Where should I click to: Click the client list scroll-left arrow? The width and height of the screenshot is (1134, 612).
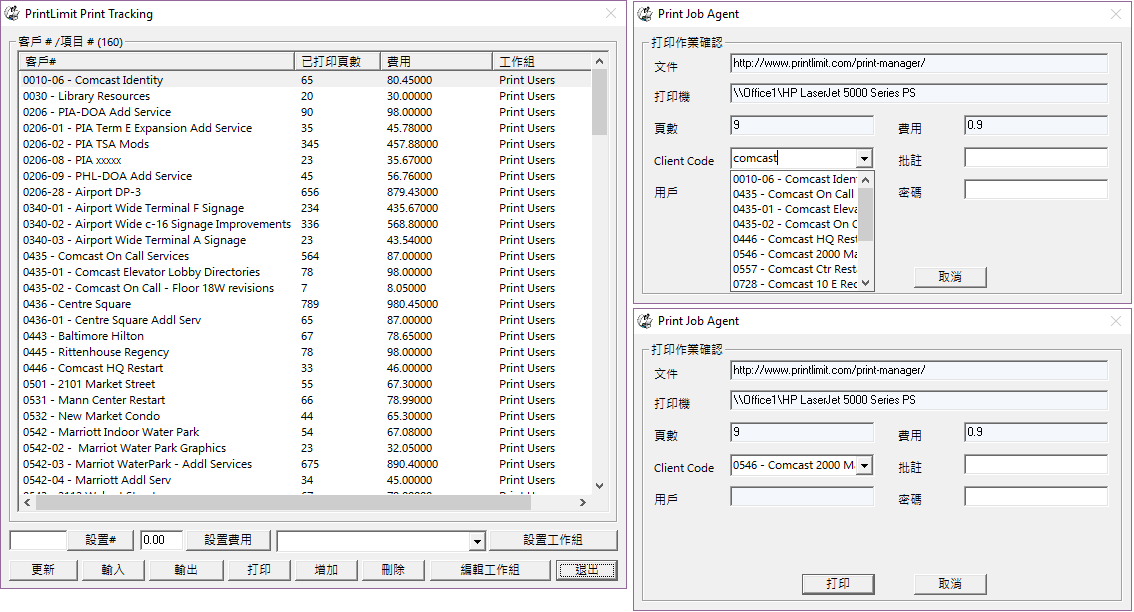[27, 502]
